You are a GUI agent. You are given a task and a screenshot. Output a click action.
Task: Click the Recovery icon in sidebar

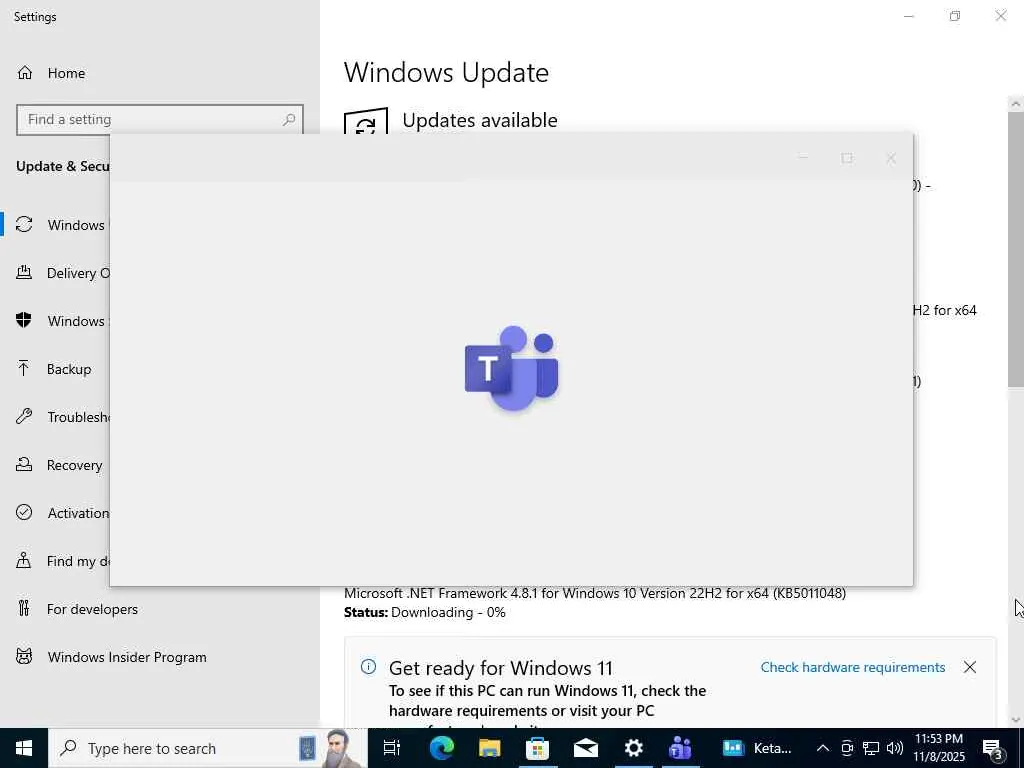24,464
